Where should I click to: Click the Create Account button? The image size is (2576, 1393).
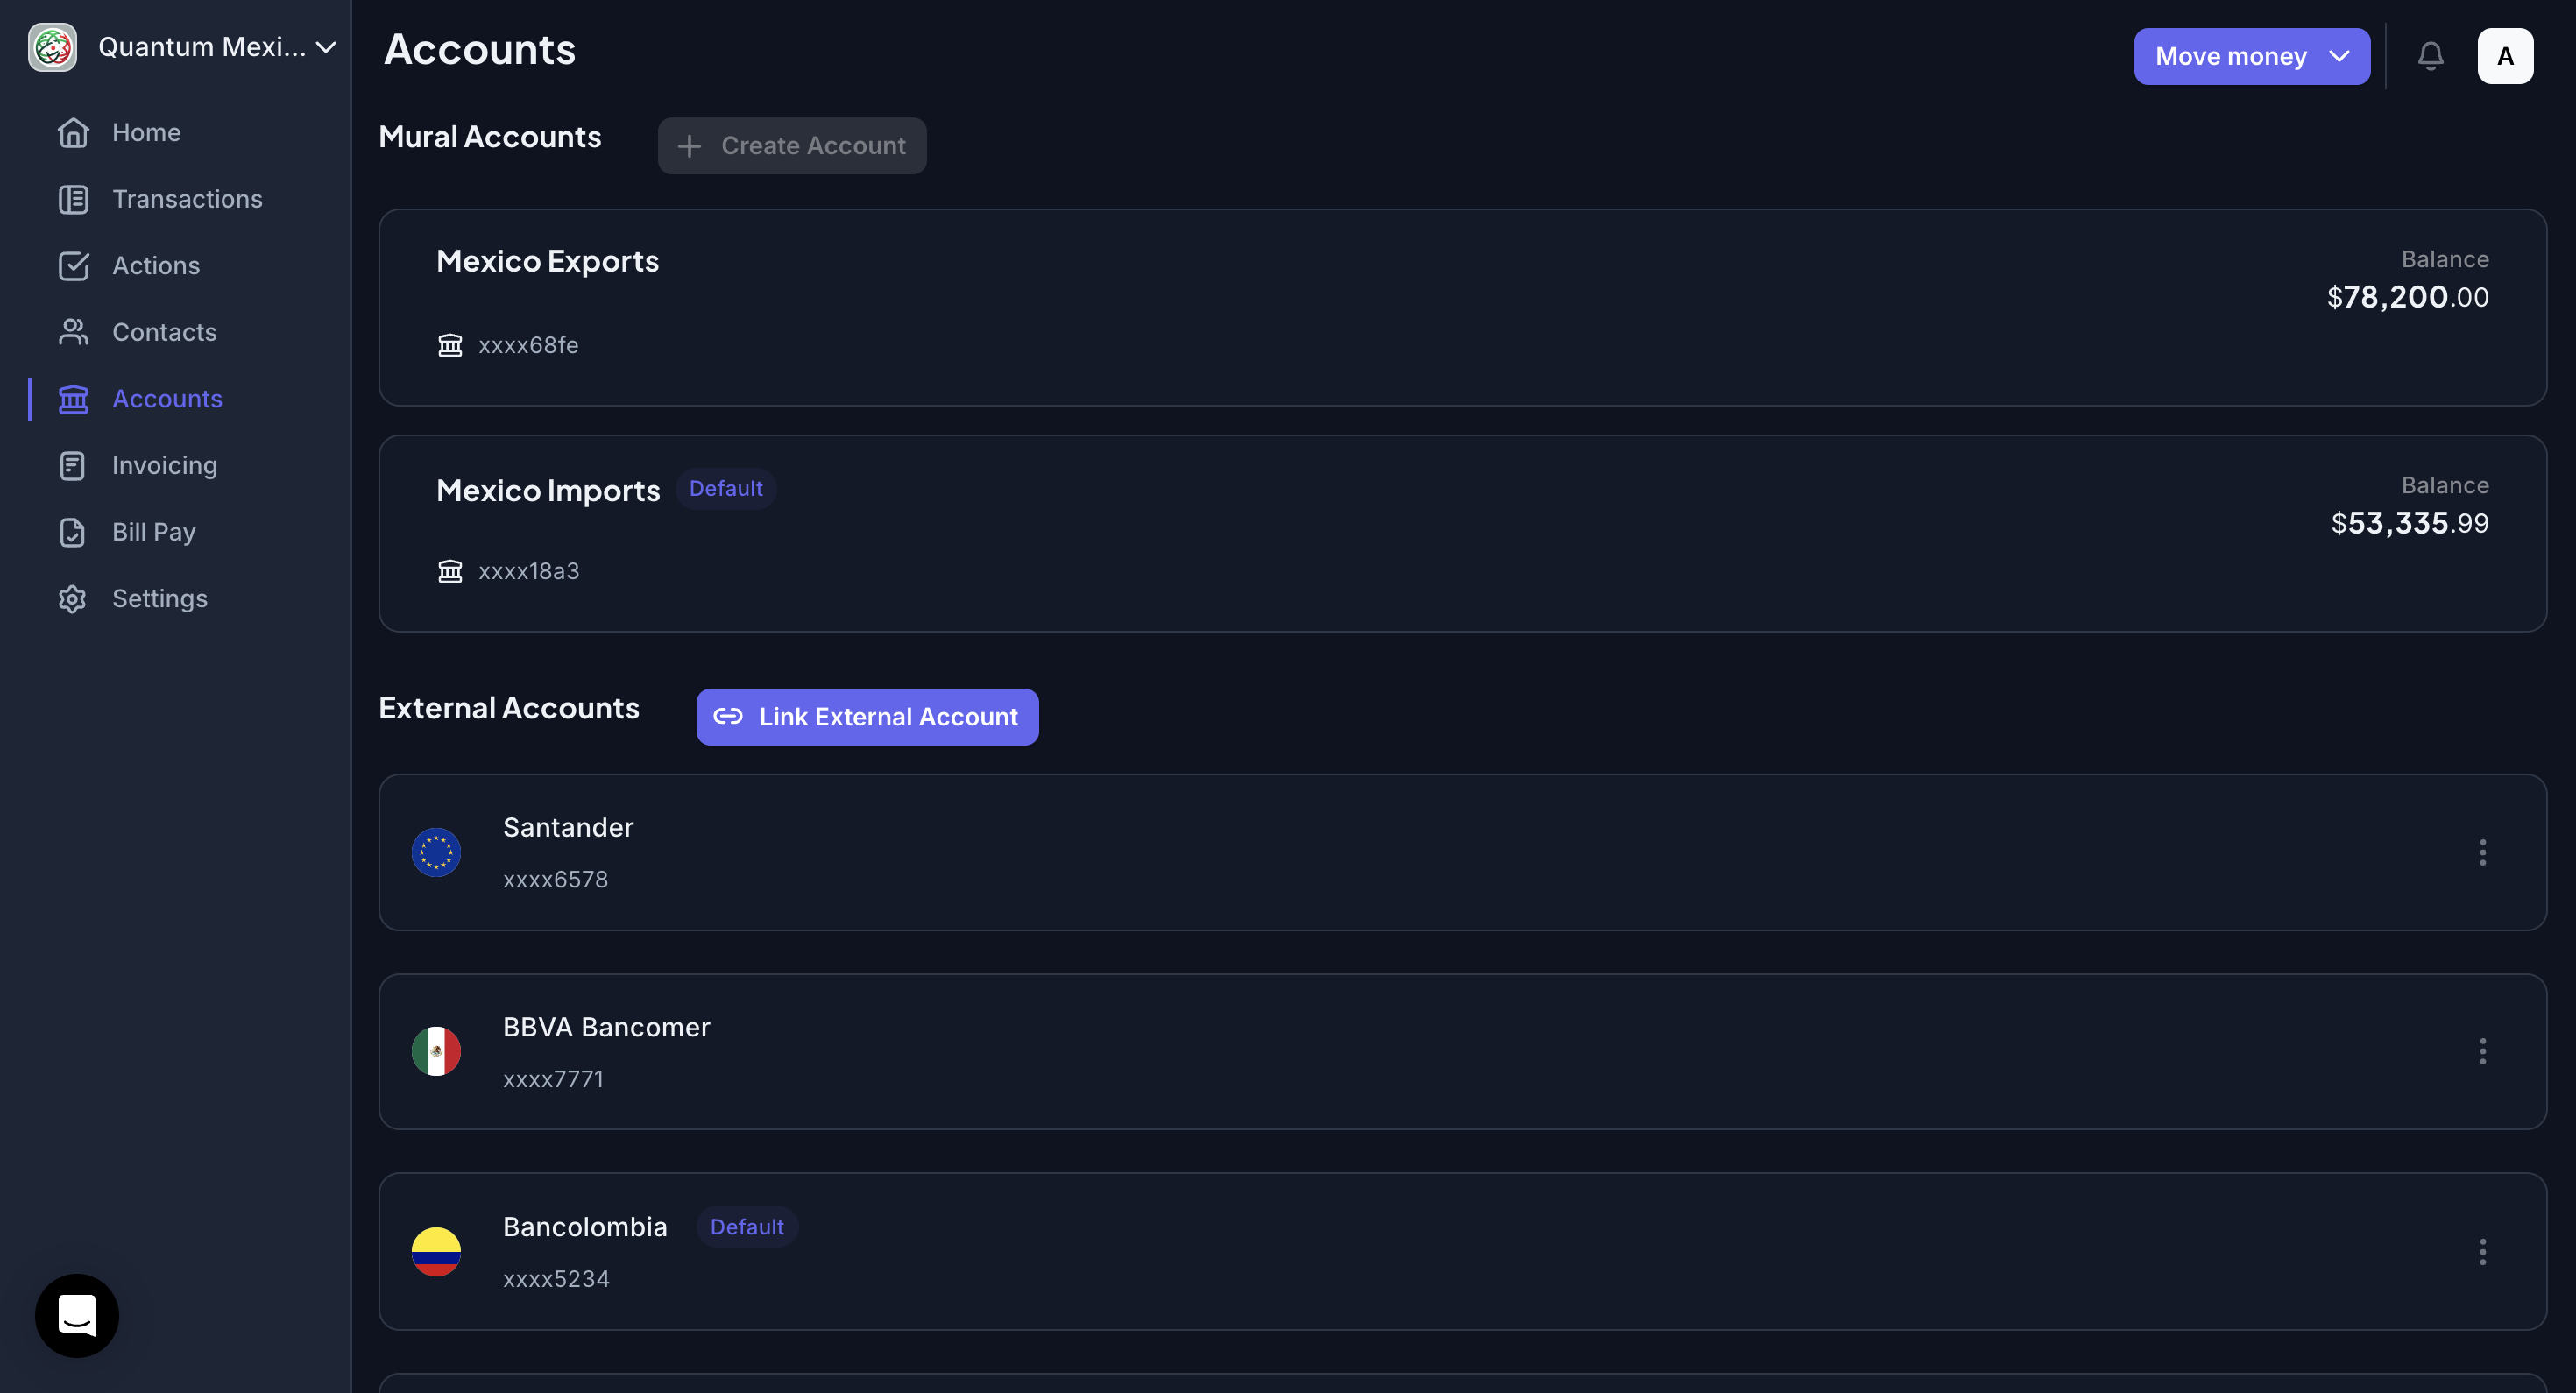791,146
